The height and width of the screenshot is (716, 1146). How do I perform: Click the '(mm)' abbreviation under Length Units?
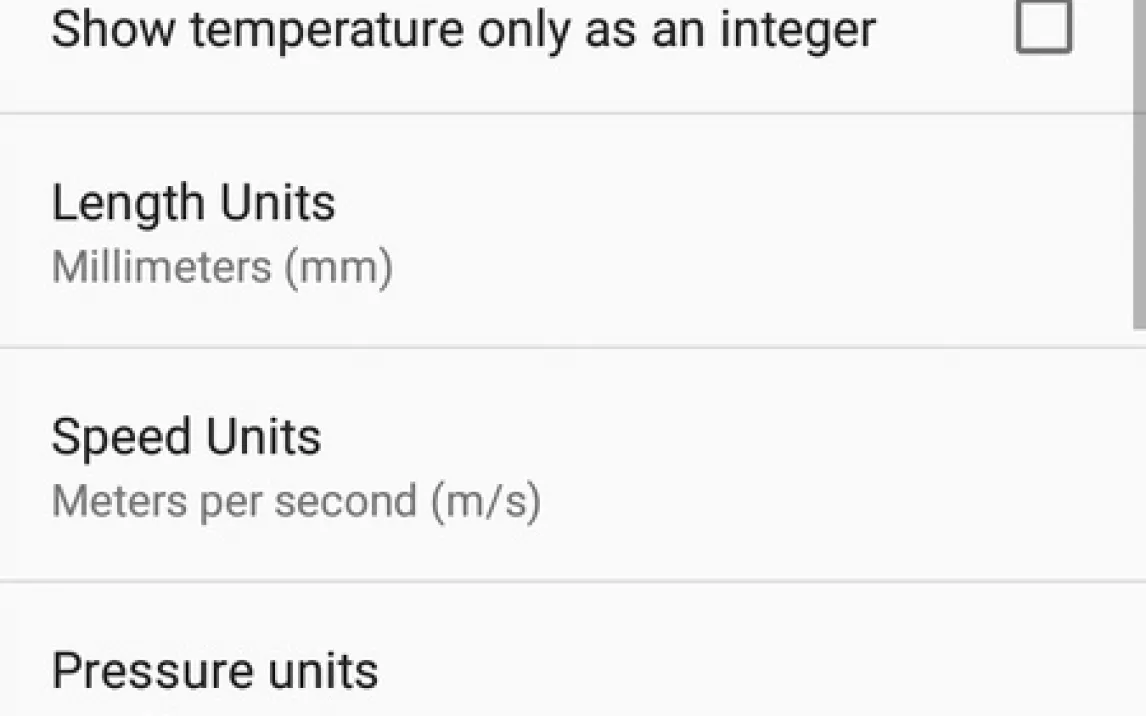pos(339,268)
